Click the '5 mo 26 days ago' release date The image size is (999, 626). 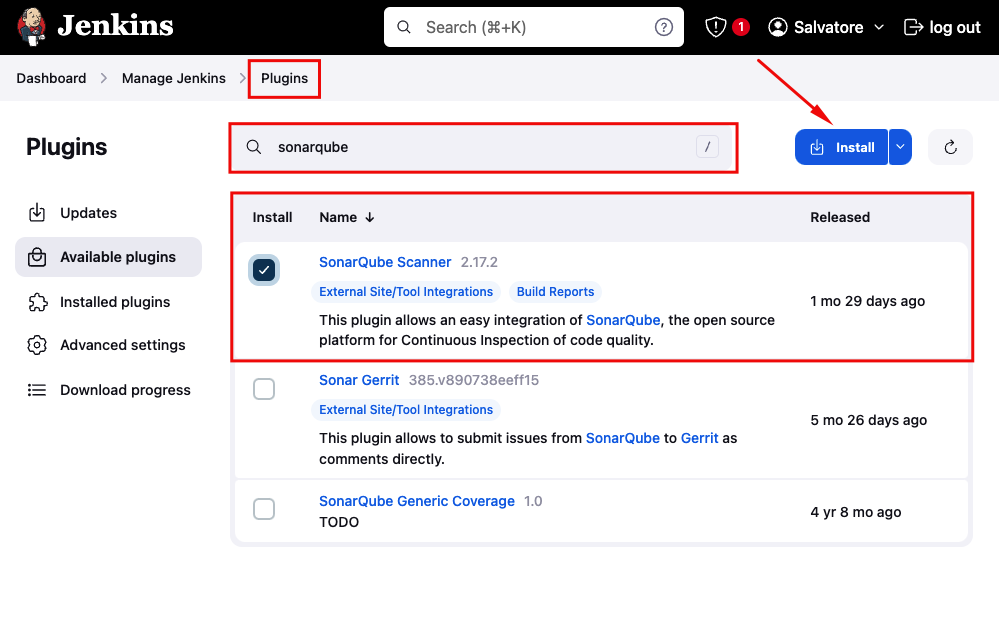868,420
